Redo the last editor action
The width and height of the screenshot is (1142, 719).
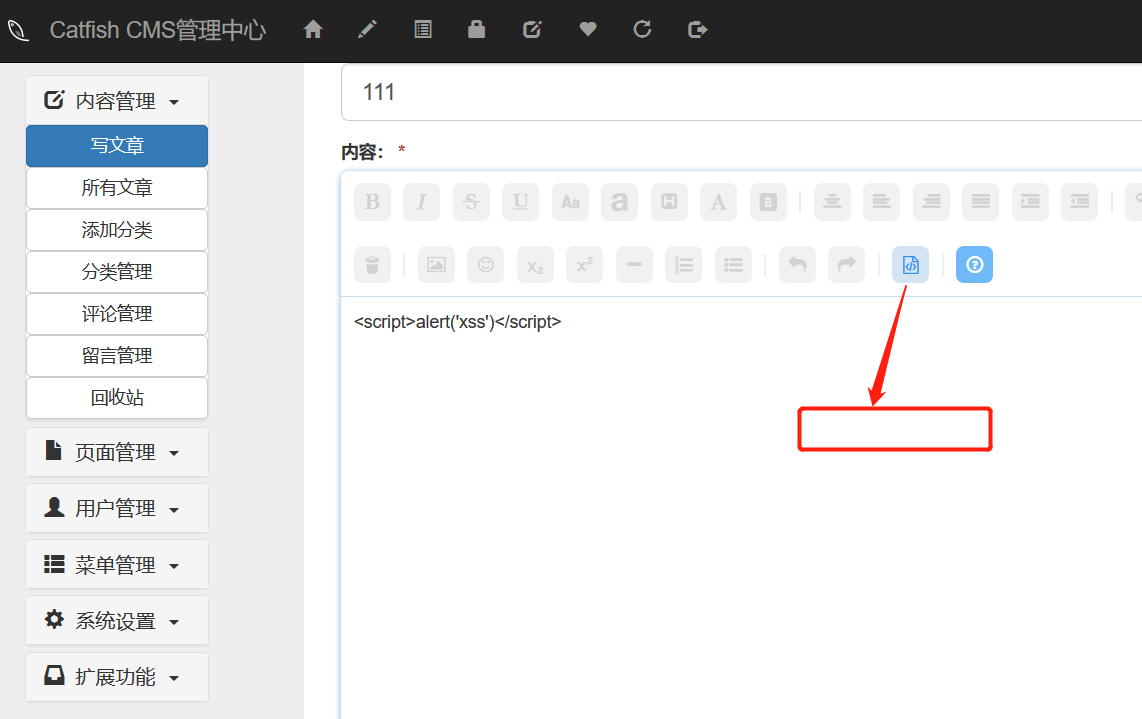click(x=846, y=264)
